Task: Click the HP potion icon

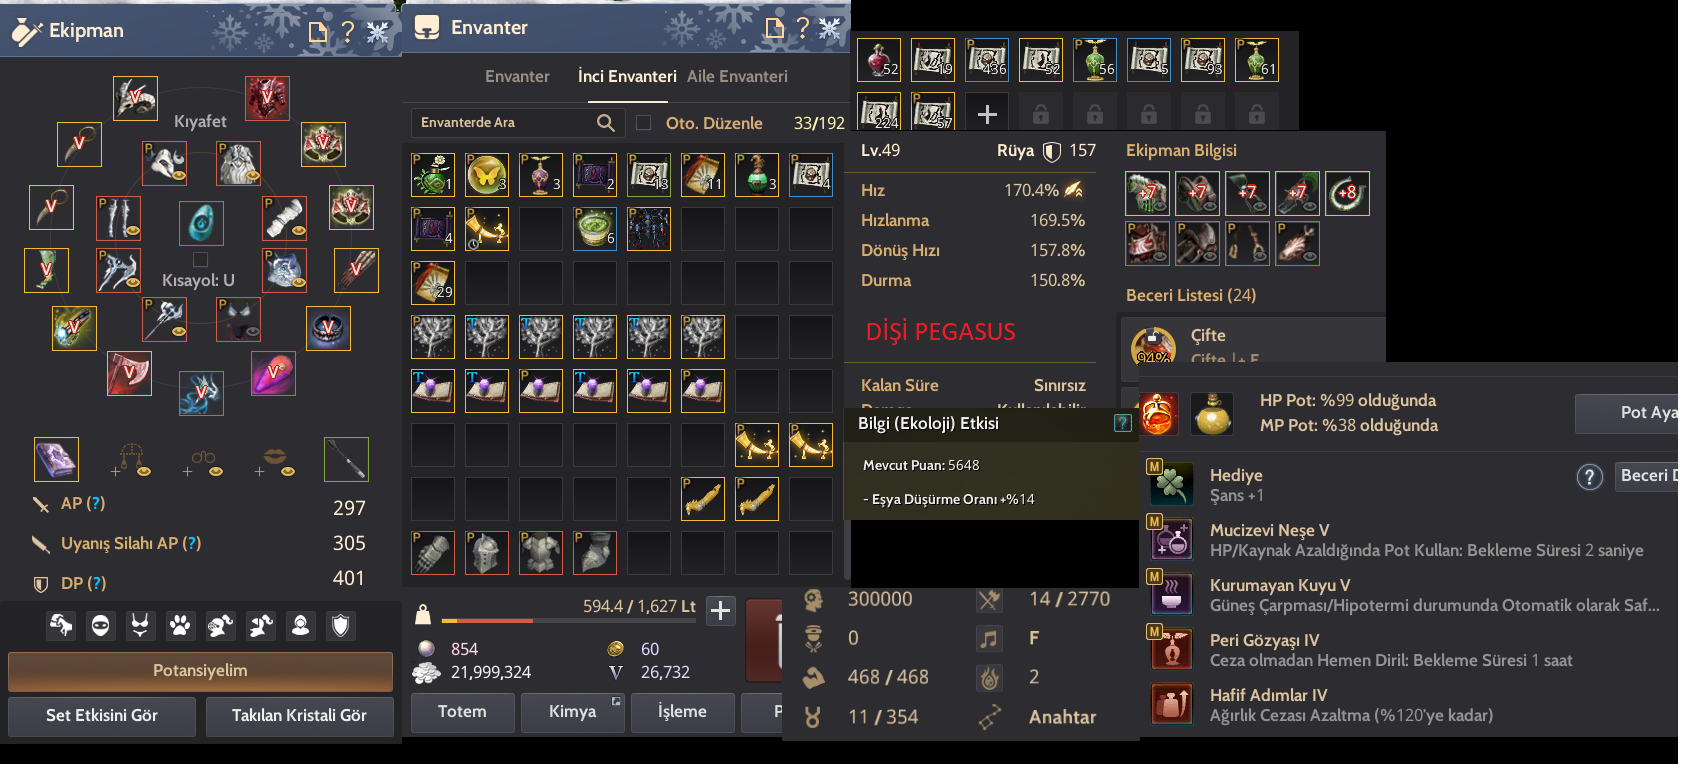Action: pos(1158,413)
